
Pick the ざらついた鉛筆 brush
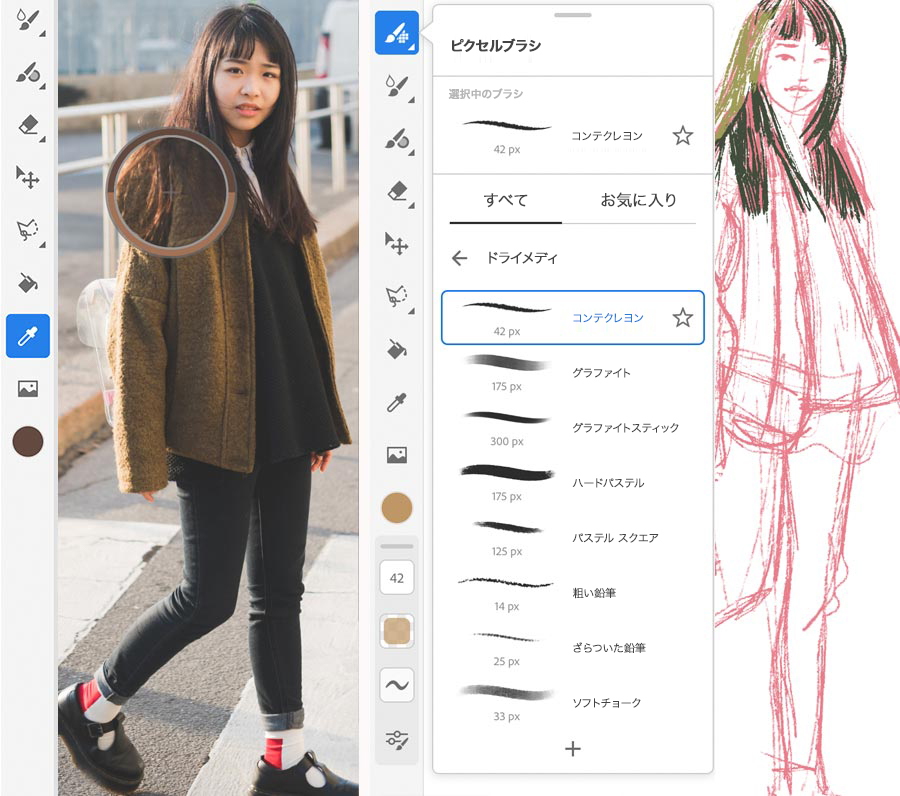point(573,649)
